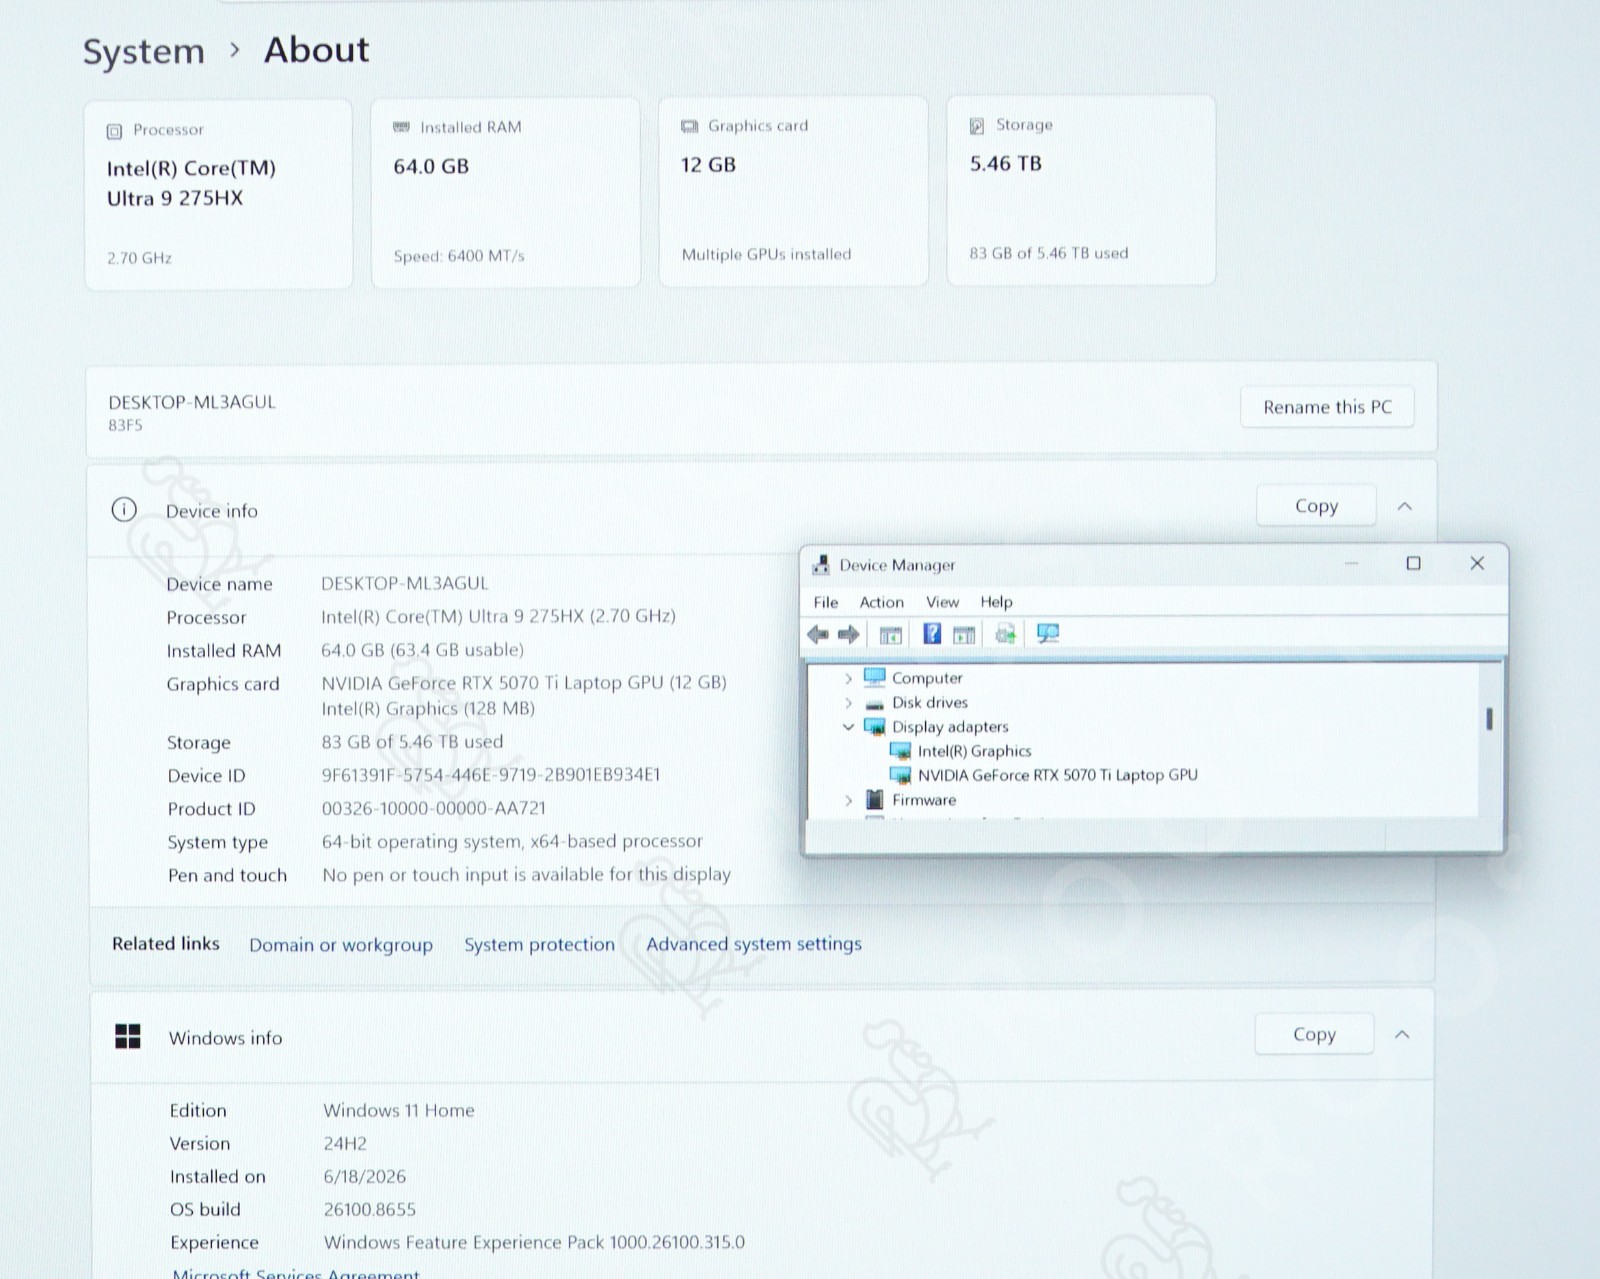Open the Domain or workgroup link
The height and width of the screenshot is (1279, 1600).
tap(341, 945)
